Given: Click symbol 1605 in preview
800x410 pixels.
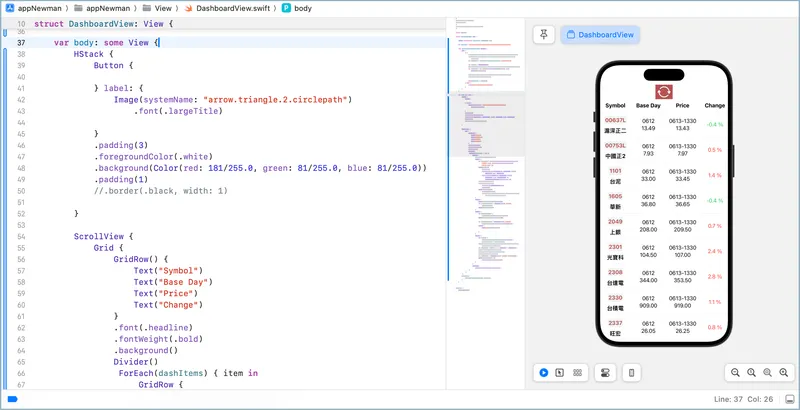Looking at the screenshot, I should (x=615, y=196).
